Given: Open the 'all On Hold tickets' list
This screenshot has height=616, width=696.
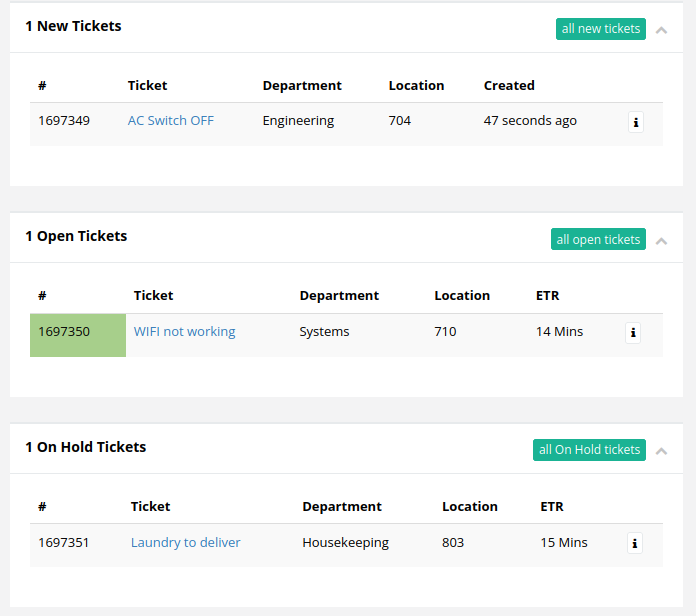Looking at the screenshot, I should pos(589,450).
